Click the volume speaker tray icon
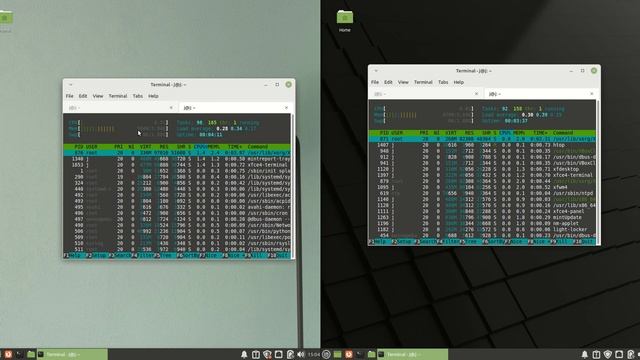640x360 pixels. click(301, 354)
